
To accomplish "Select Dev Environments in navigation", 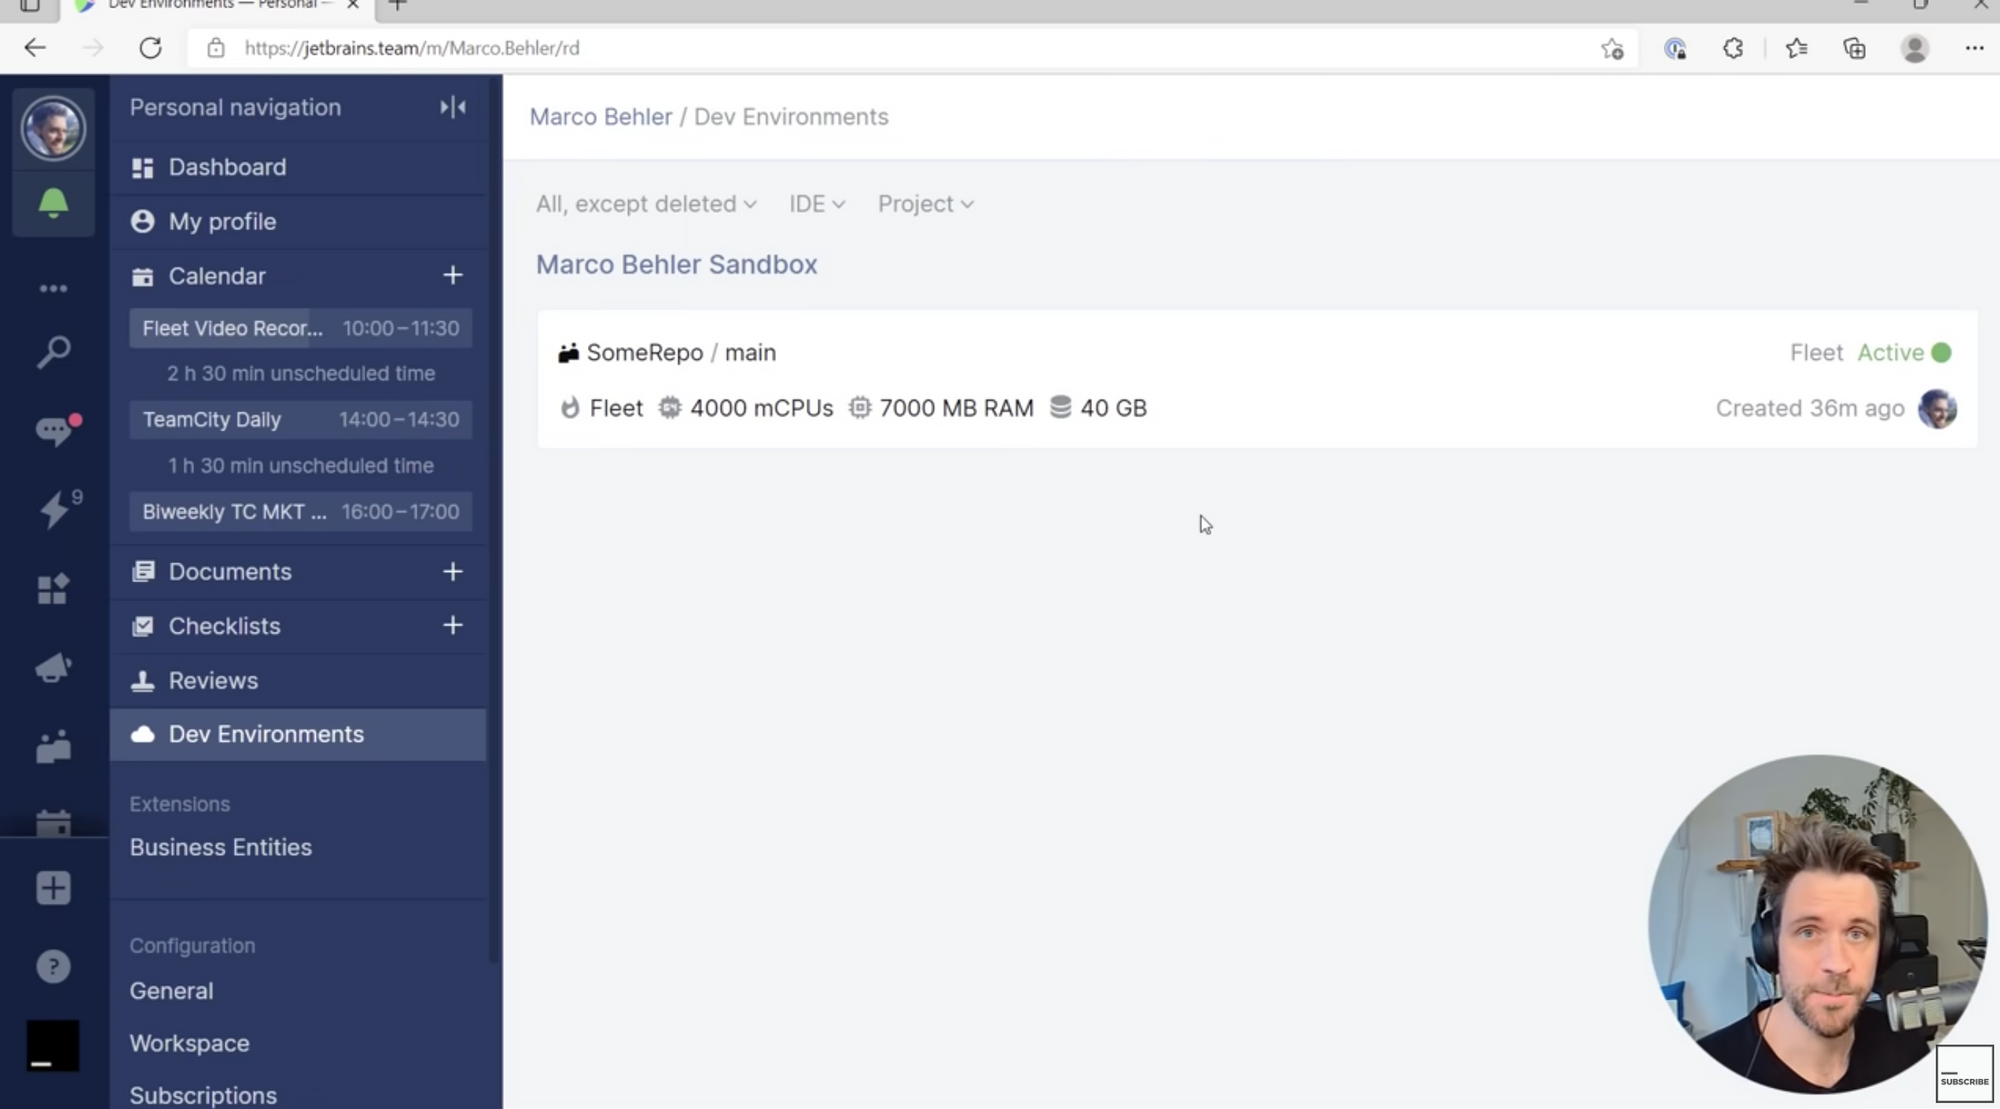I will (298, 734).
